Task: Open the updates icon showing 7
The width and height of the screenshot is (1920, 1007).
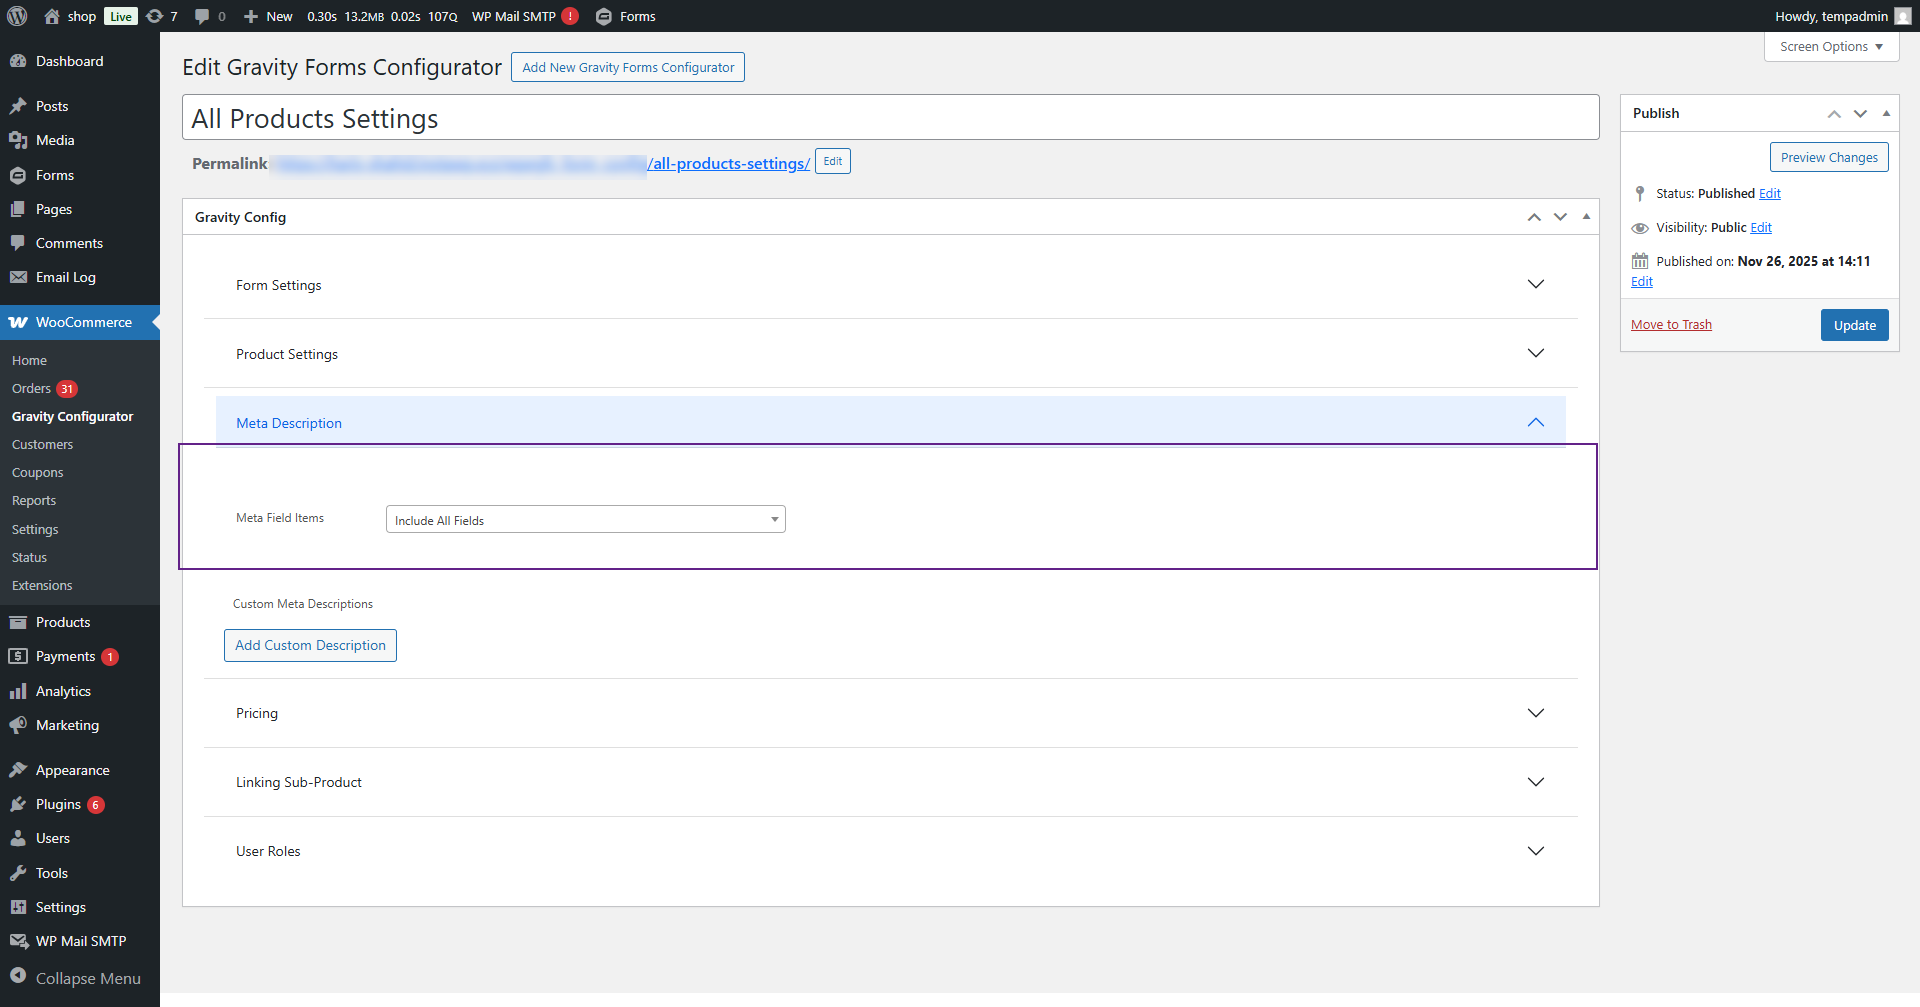Action: tap(154, 16)
